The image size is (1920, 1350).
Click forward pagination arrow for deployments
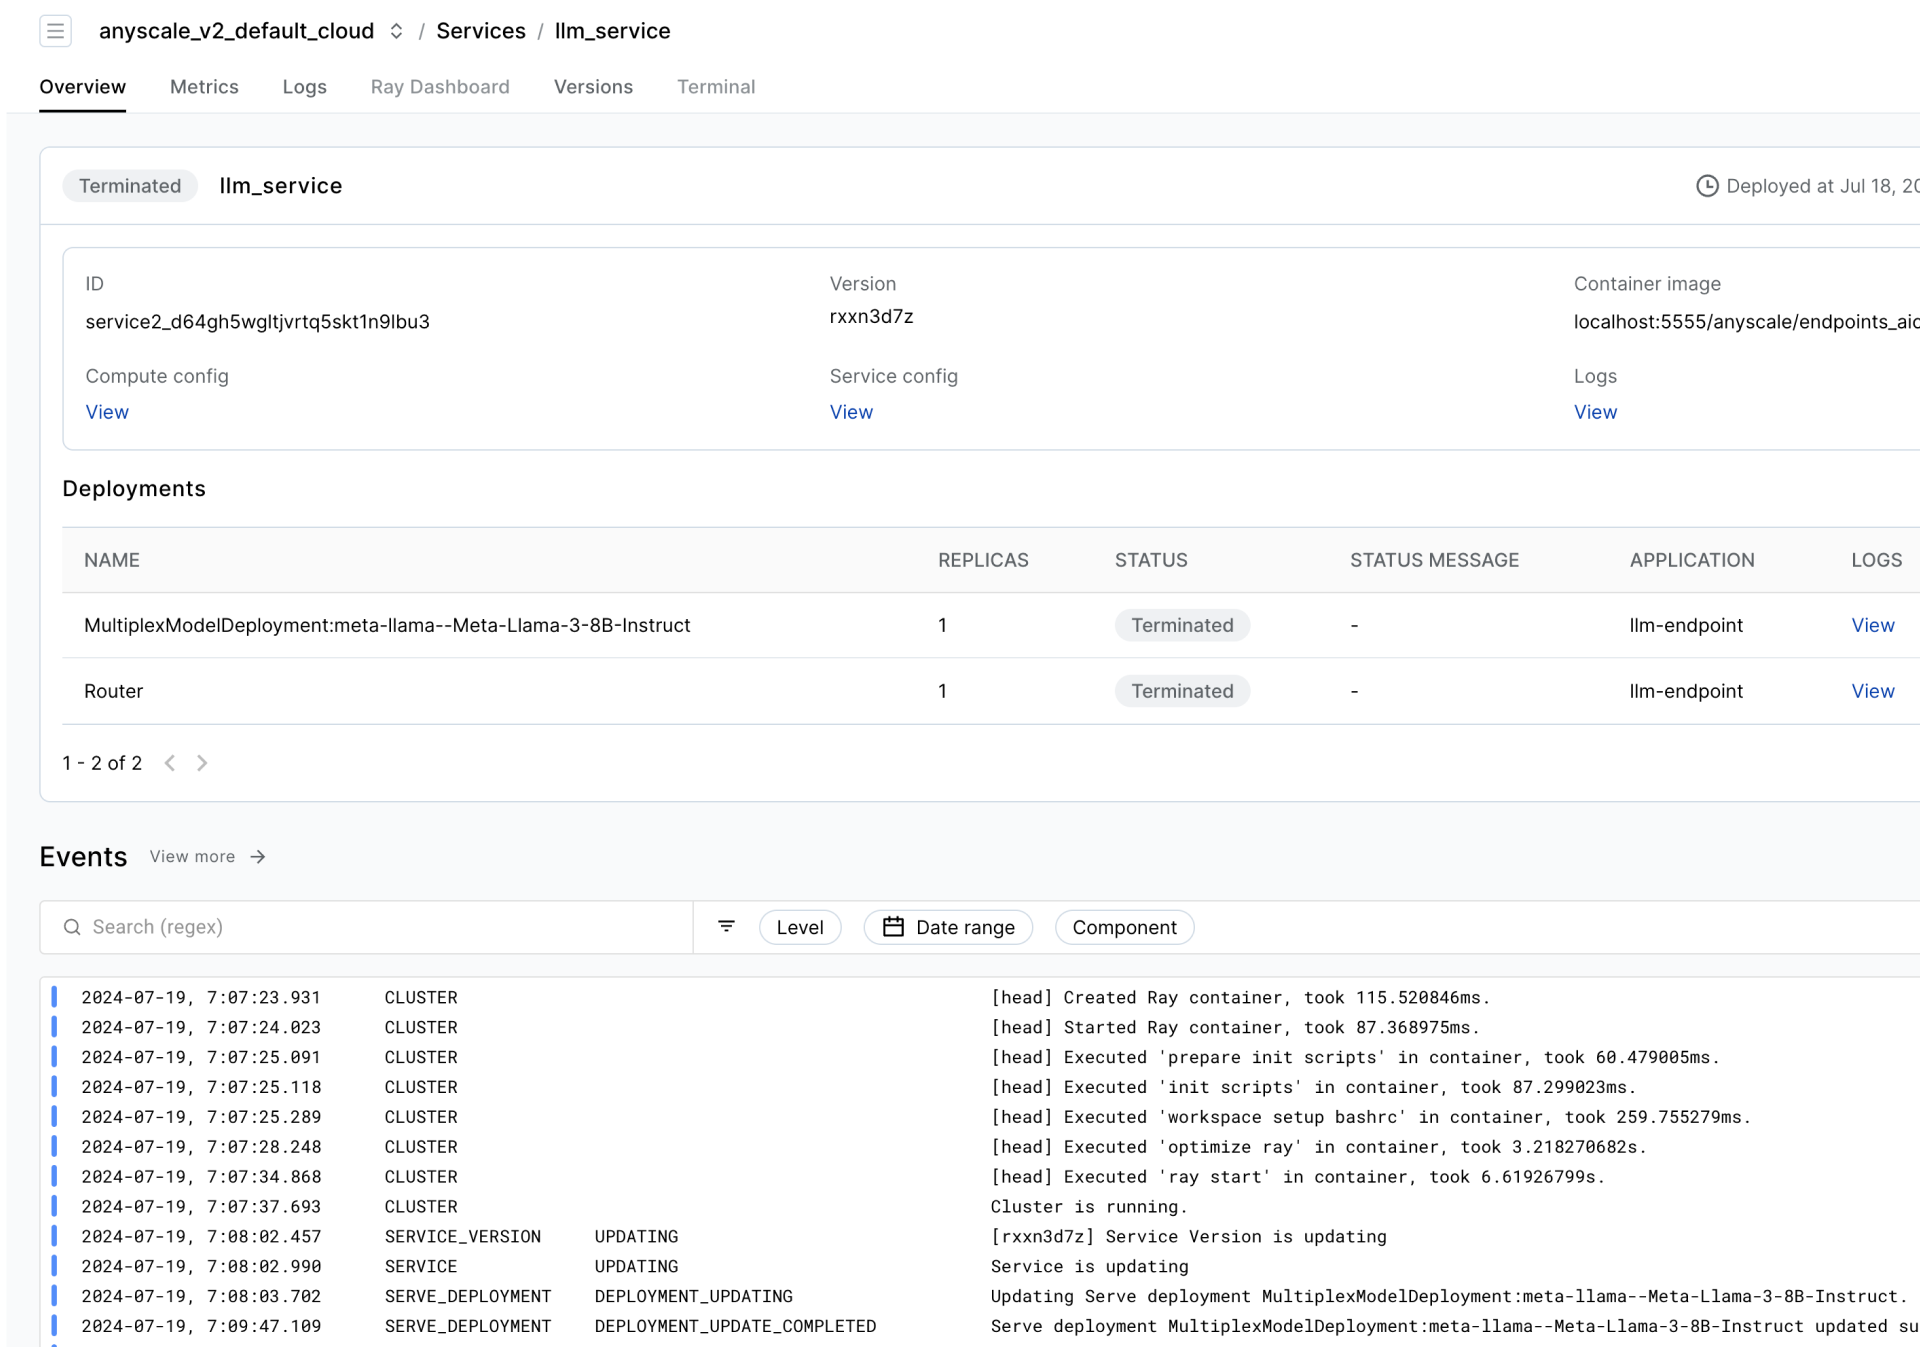point(203,761)
